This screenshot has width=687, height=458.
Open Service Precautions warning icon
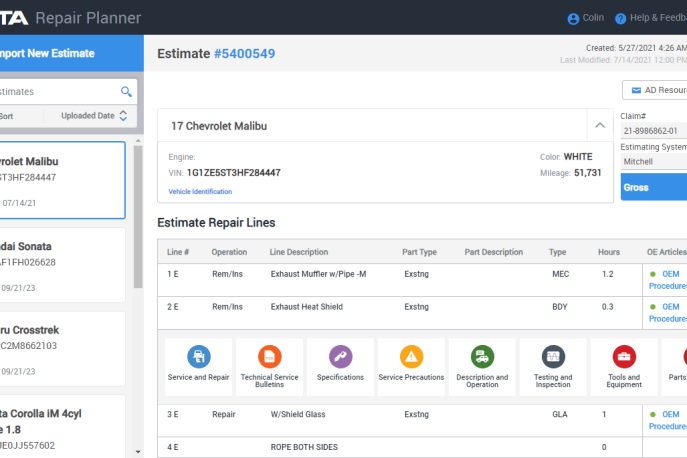coord(411,357)
